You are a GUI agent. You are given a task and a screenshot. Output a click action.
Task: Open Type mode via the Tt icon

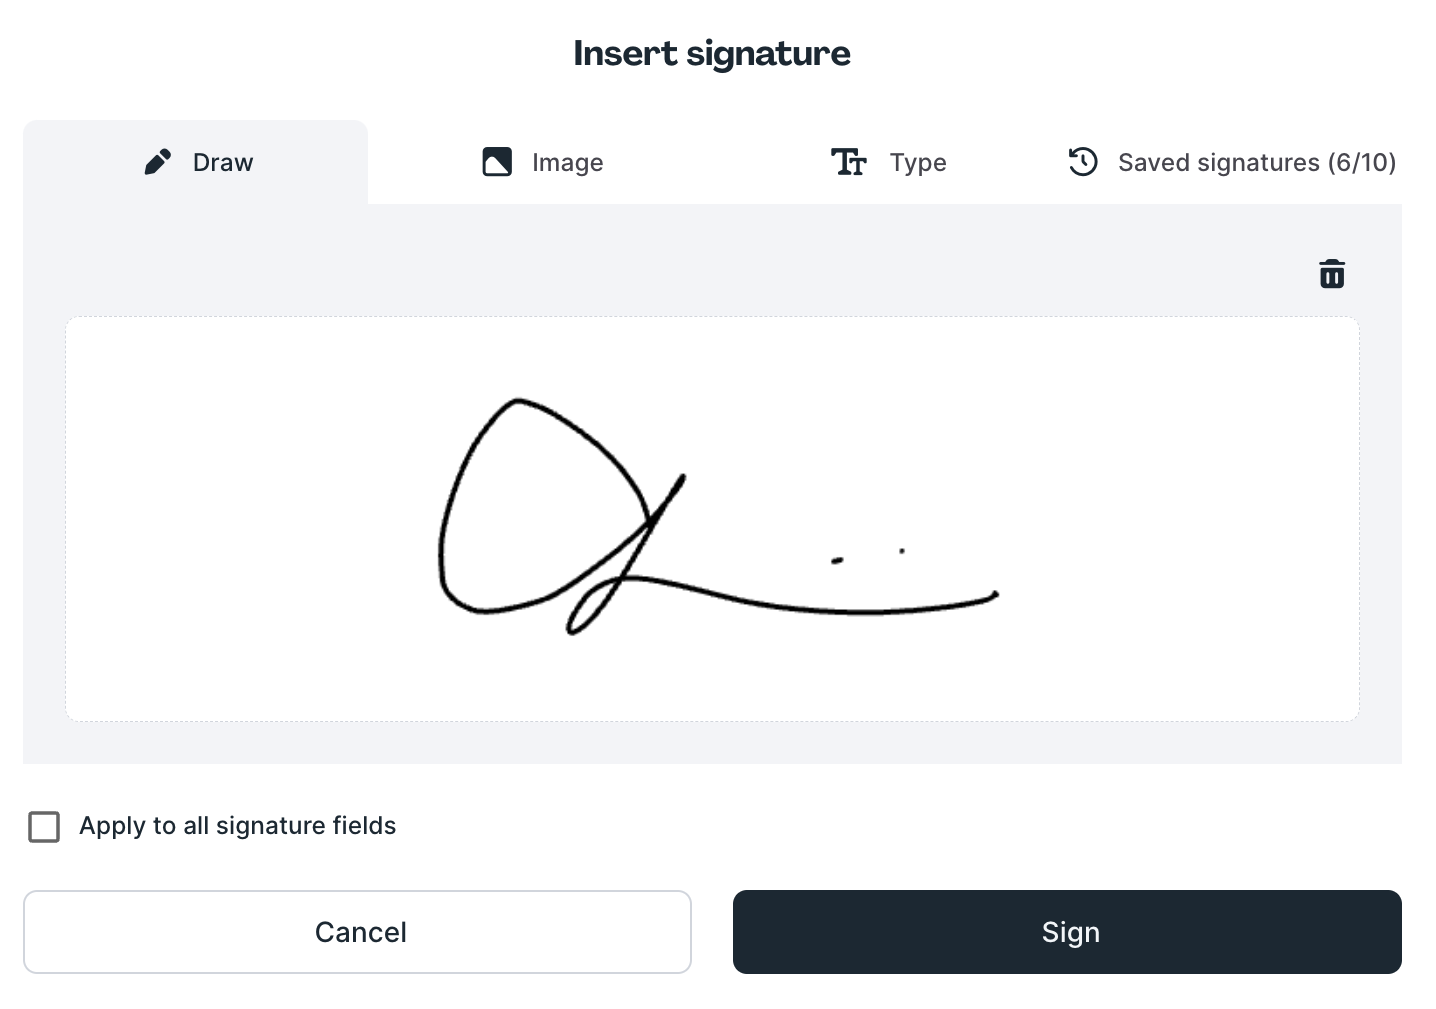[x=848, y=161]
